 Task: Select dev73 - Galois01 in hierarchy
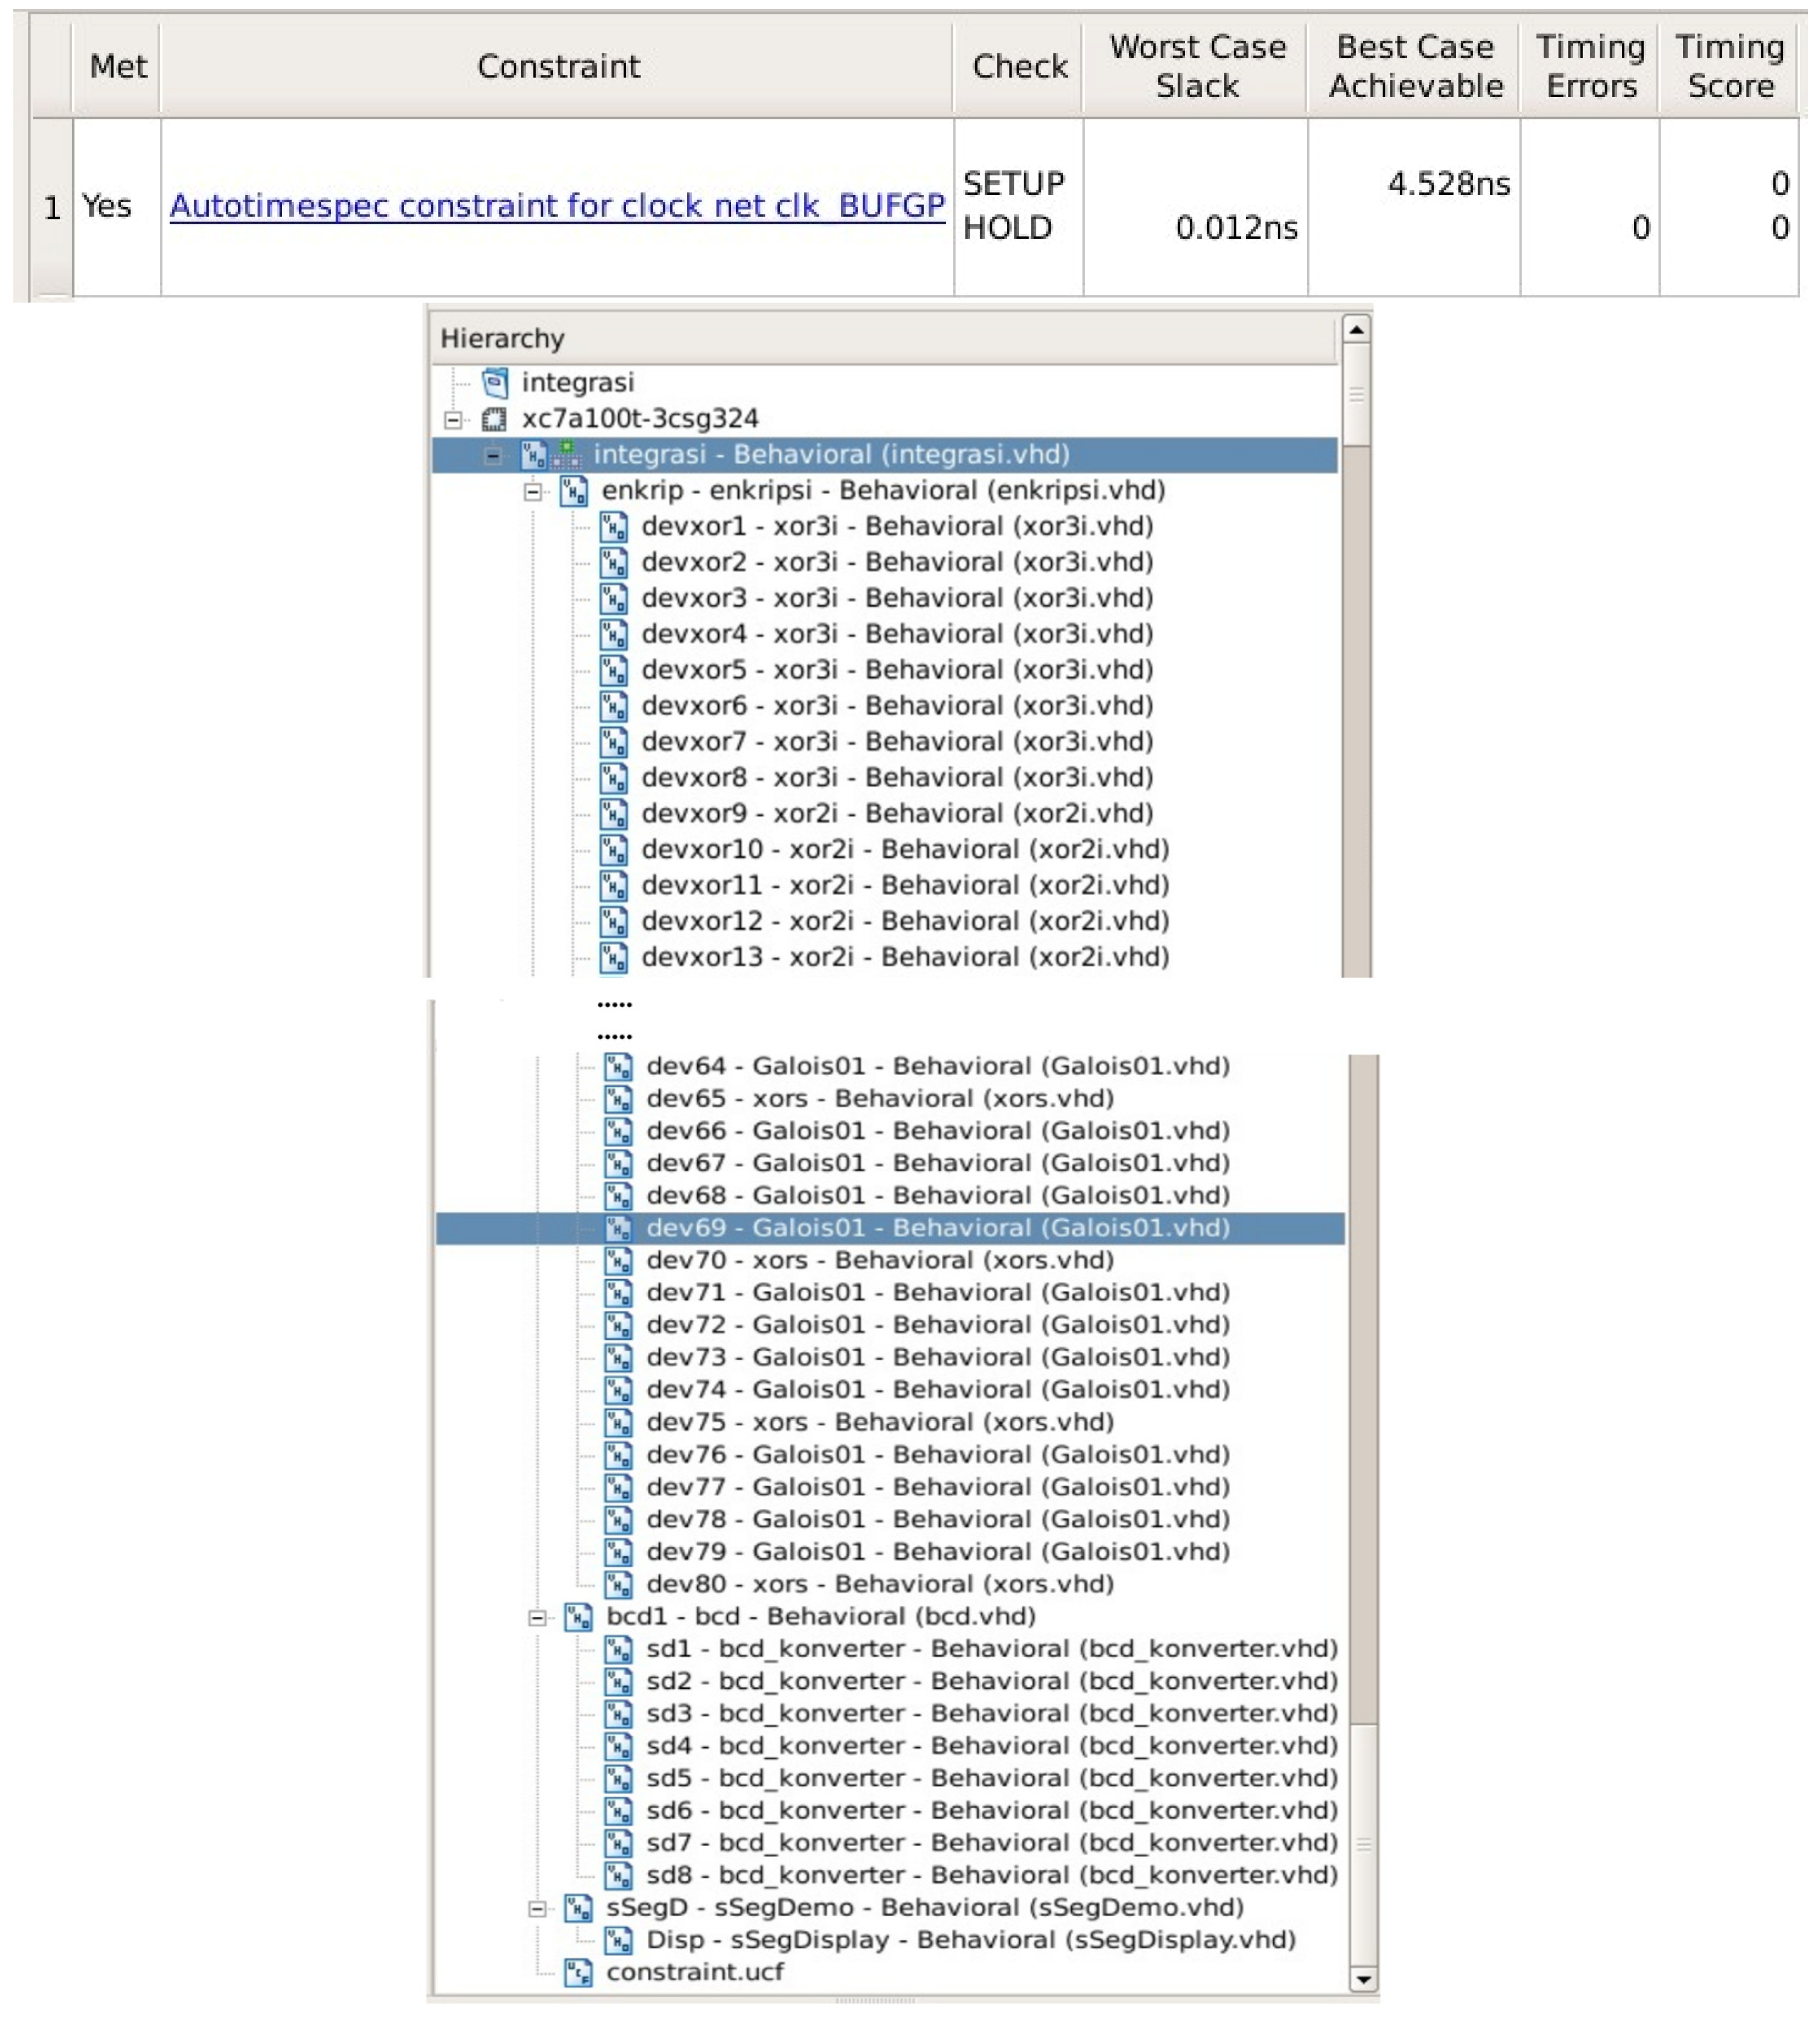tap(938, 1358)
